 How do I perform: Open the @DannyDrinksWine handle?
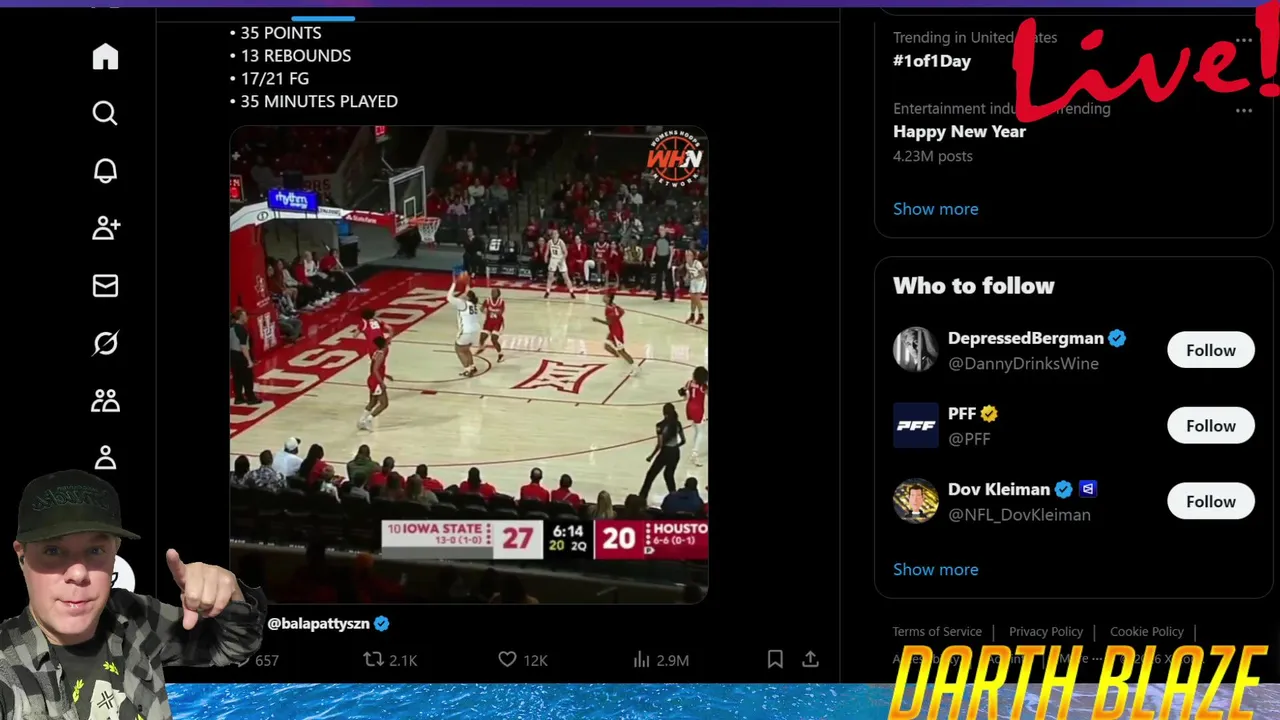point(1023,364)
